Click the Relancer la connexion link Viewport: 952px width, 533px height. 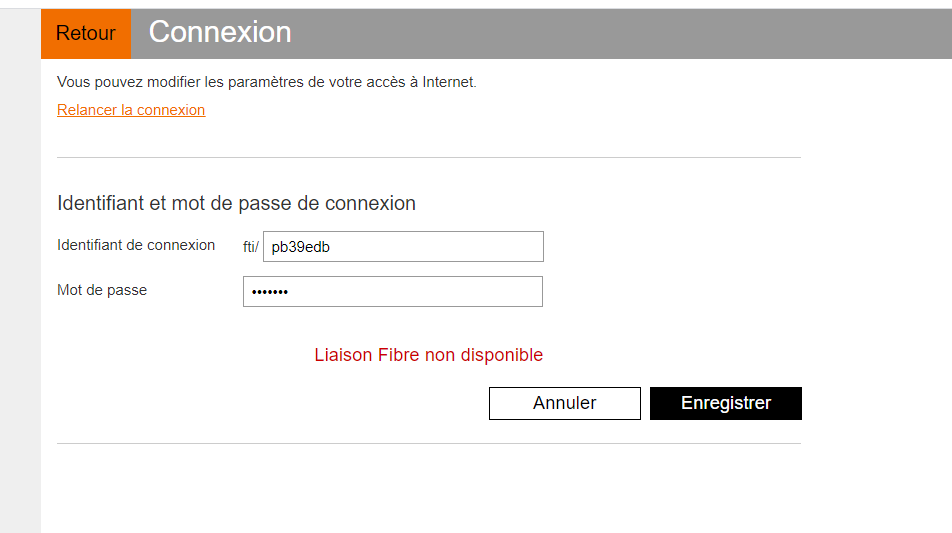tap(131, 110)
